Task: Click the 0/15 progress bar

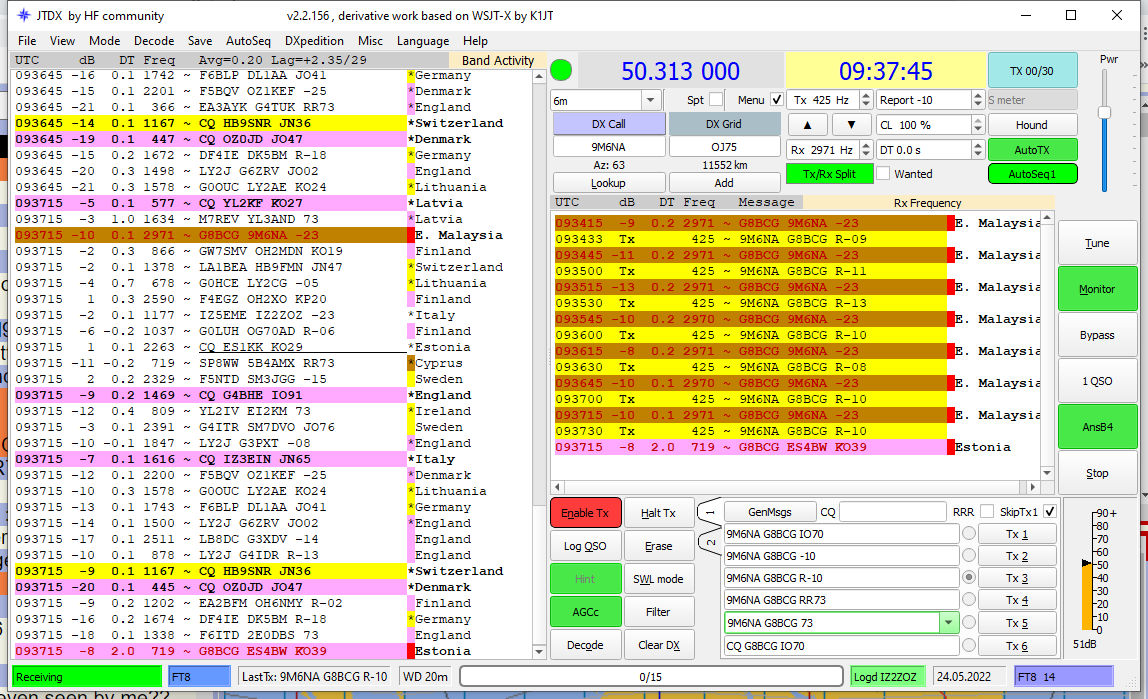Action: click(x=651, y=677)
